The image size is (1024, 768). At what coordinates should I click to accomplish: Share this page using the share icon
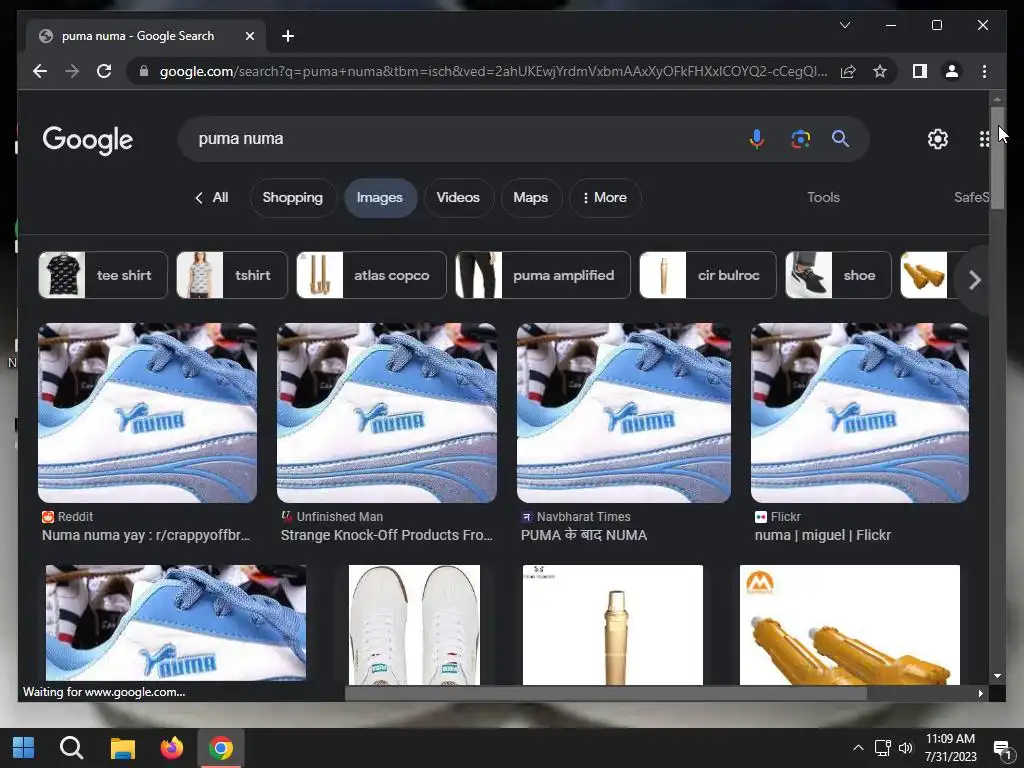pos(848,71)
